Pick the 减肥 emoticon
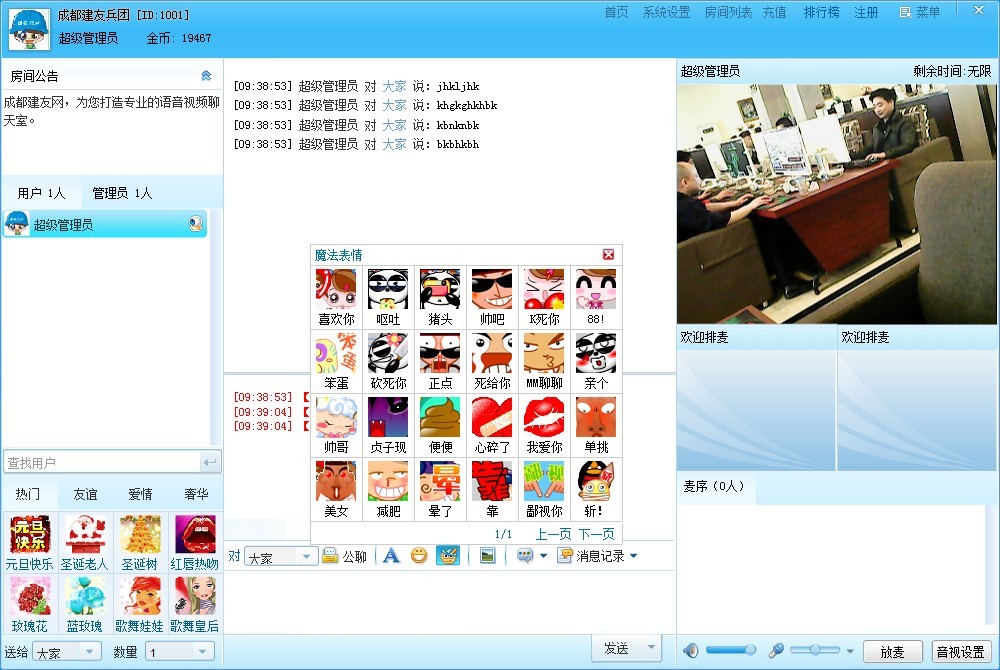 point(388,489)
